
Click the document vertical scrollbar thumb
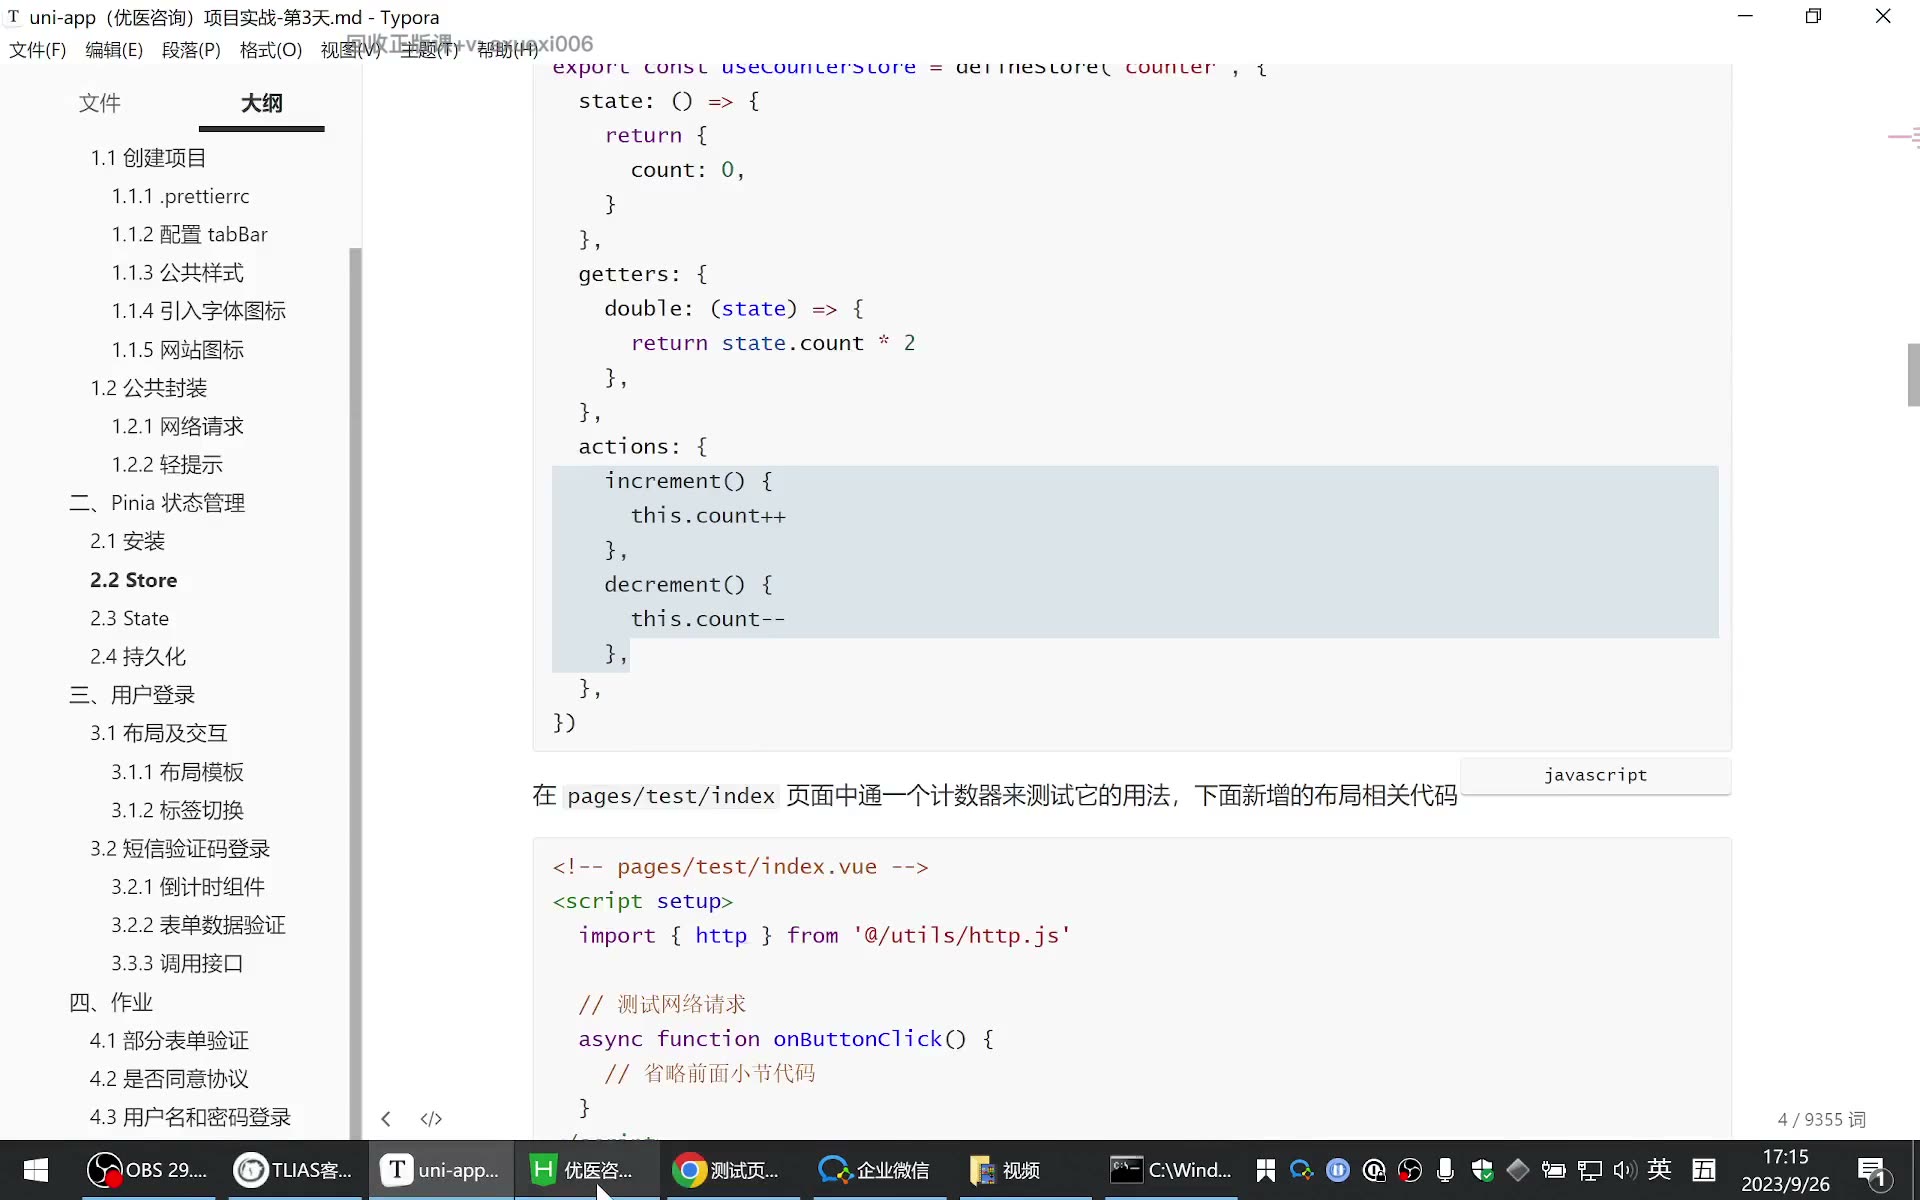click(1913, 375)
